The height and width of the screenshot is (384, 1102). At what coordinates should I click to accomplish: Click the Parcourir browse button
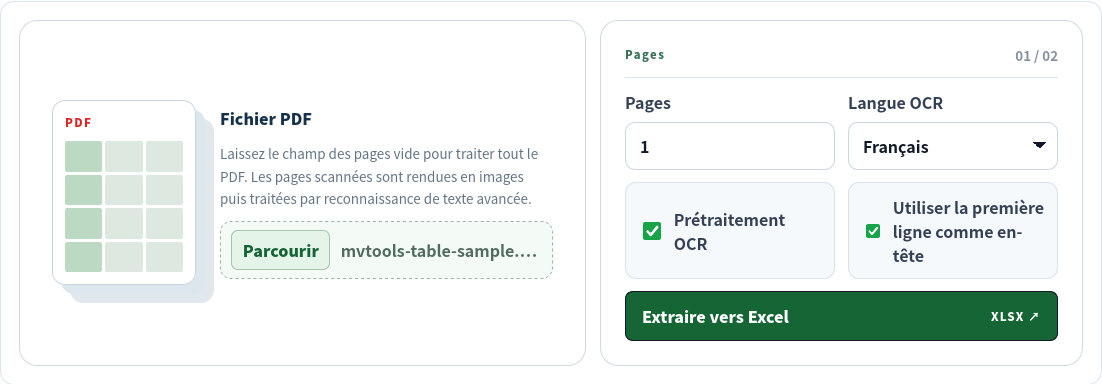click(280, 250)
